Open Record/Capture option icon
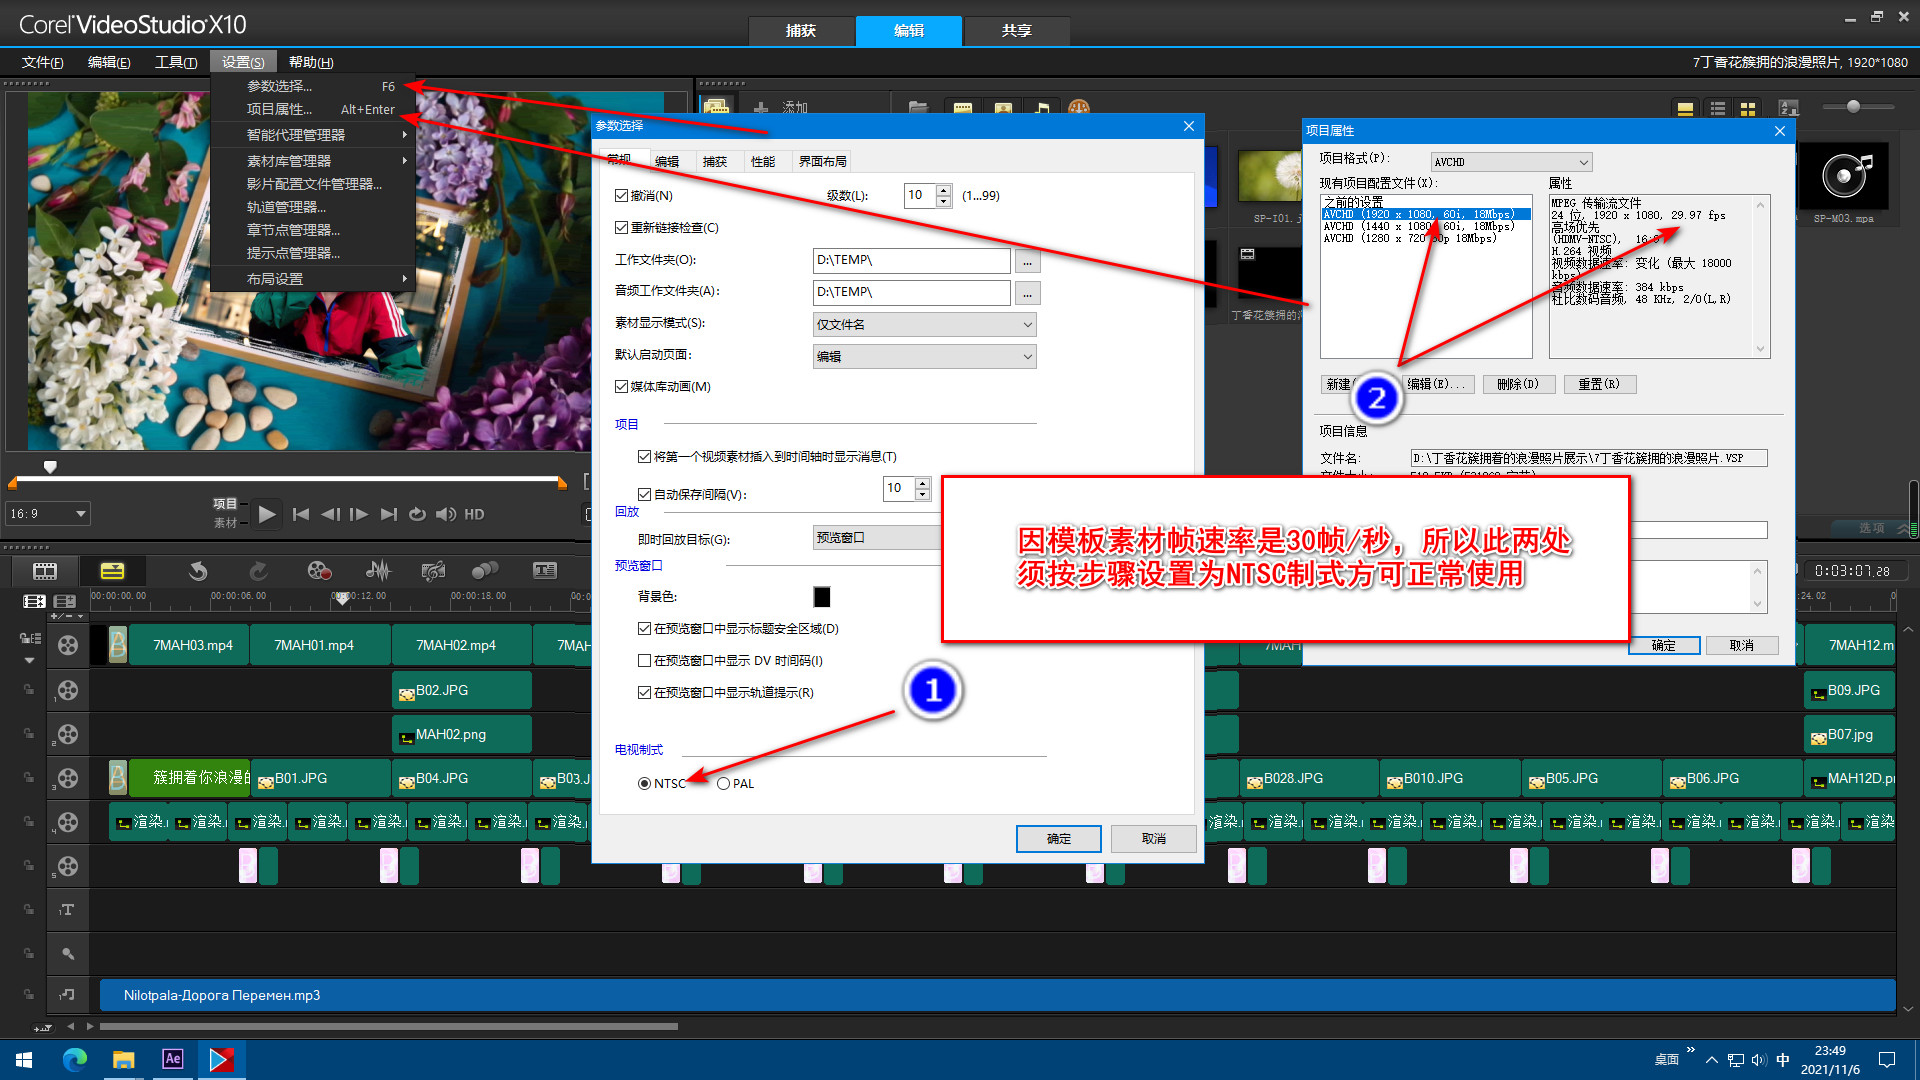The image size is (1920, 1080). 319,571
